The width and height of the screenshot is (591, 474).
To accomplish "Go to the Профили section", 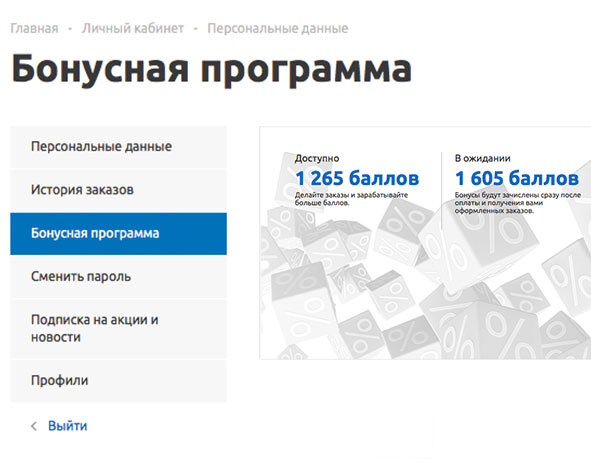I will (x=118, y=381).
